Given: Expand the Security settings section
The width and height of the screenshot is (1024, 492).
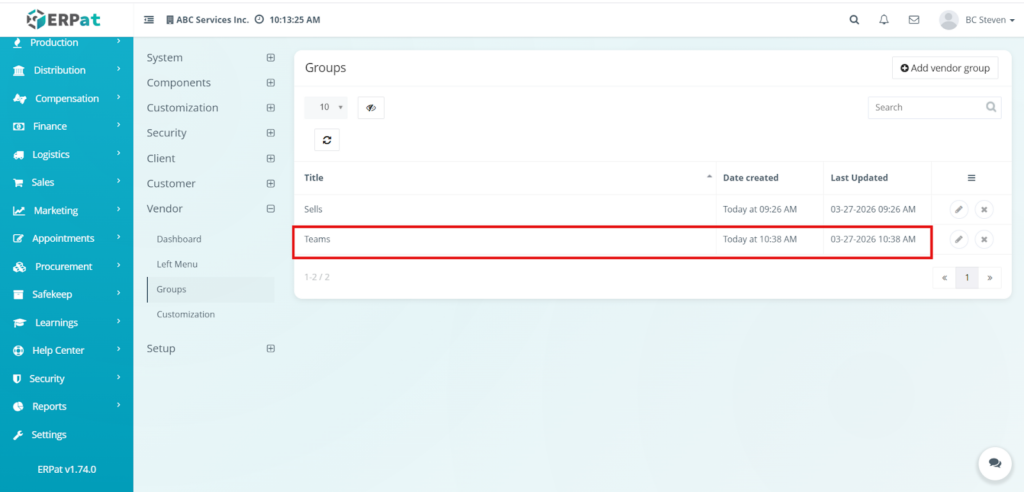Looking at the screenshot, I should (x=270, y=133).
